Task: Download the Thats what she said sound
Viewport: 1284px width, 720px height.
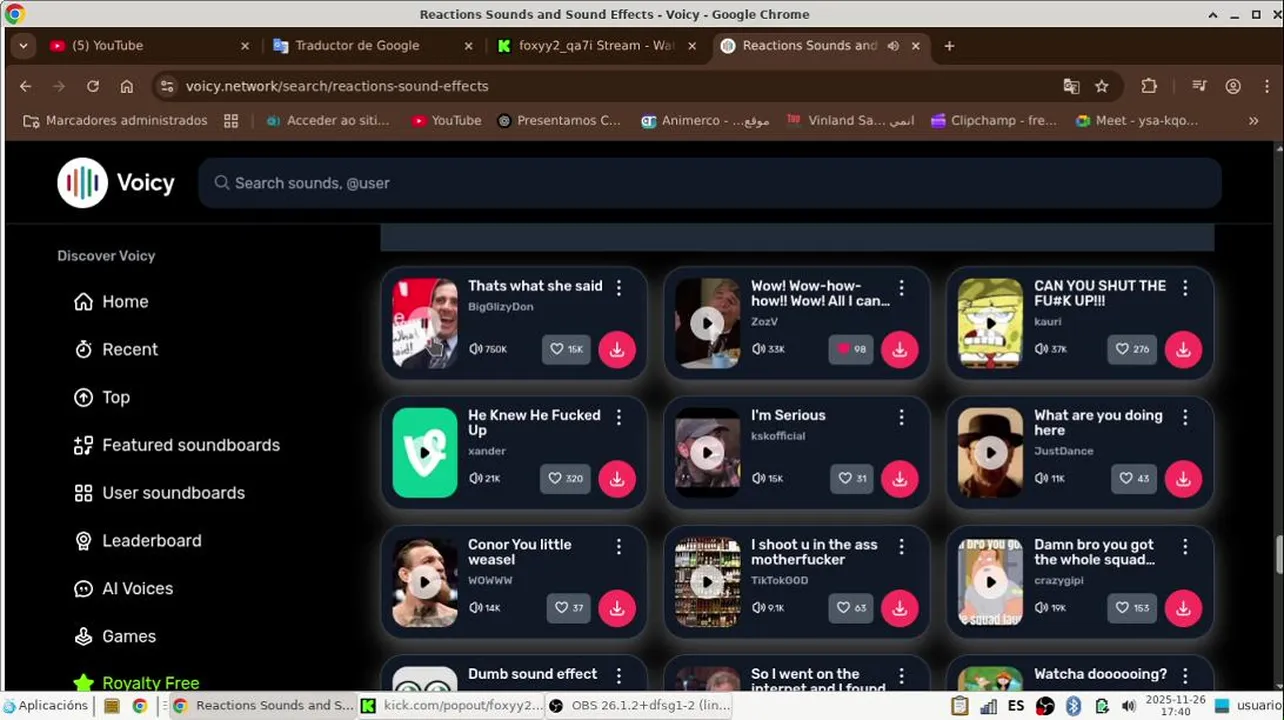Action: [617, 349]
